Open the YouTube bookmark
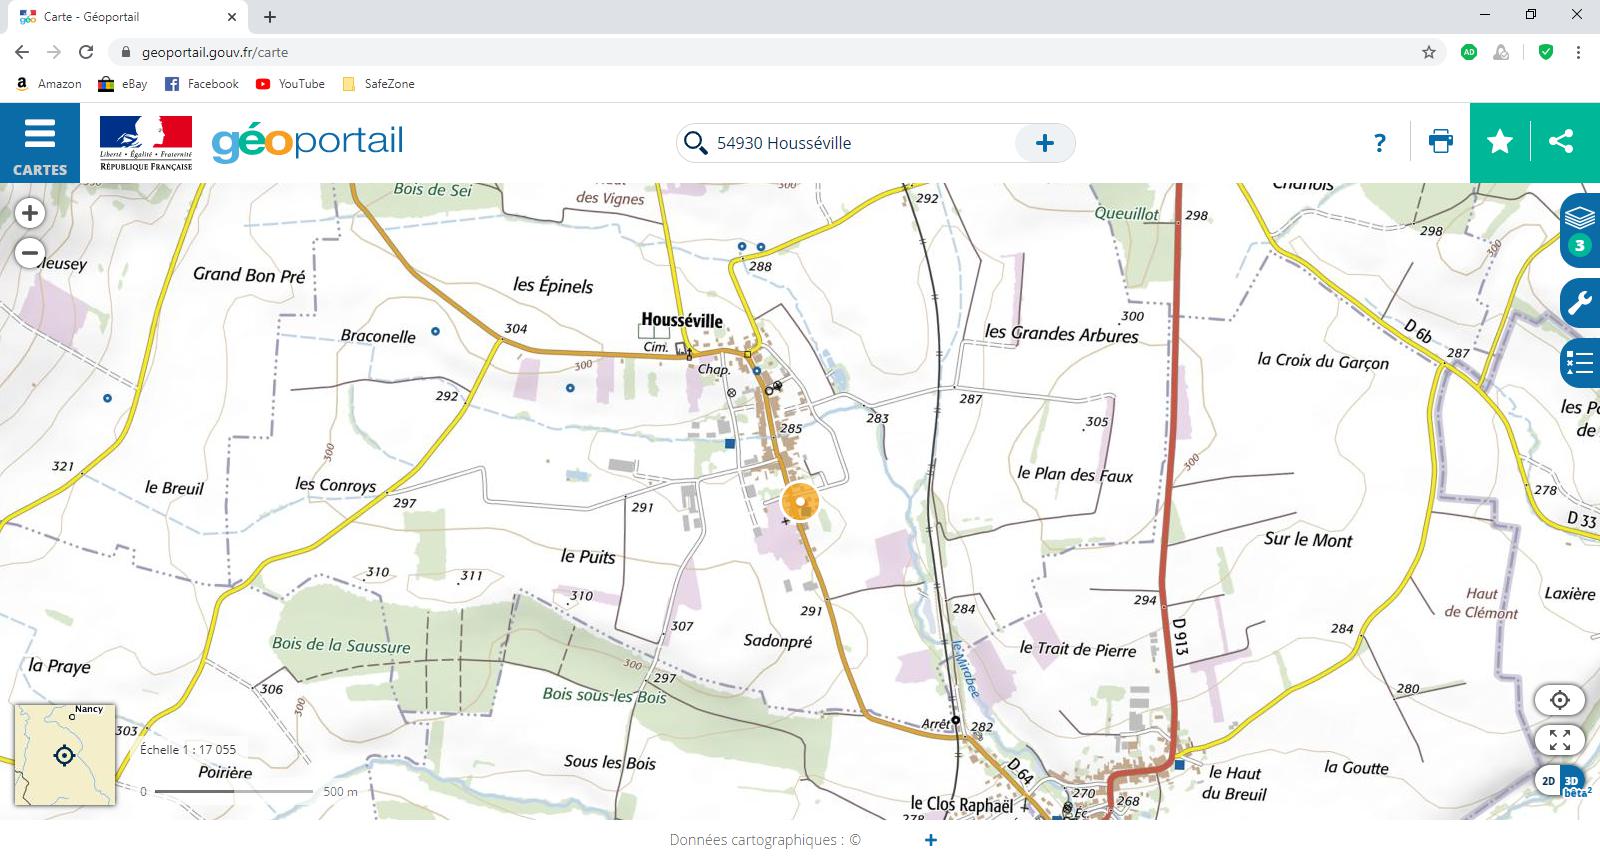The width and height of the screenshot is (1600, 860). [290, 84]
